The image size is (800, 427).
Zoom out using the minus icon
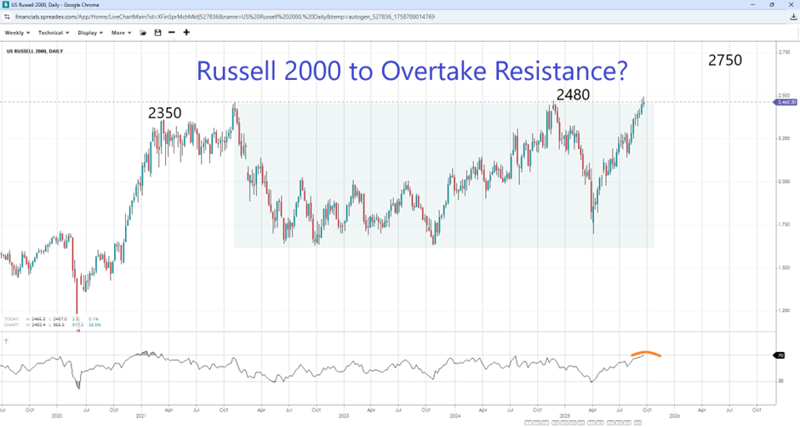click(x=172, y=32)
